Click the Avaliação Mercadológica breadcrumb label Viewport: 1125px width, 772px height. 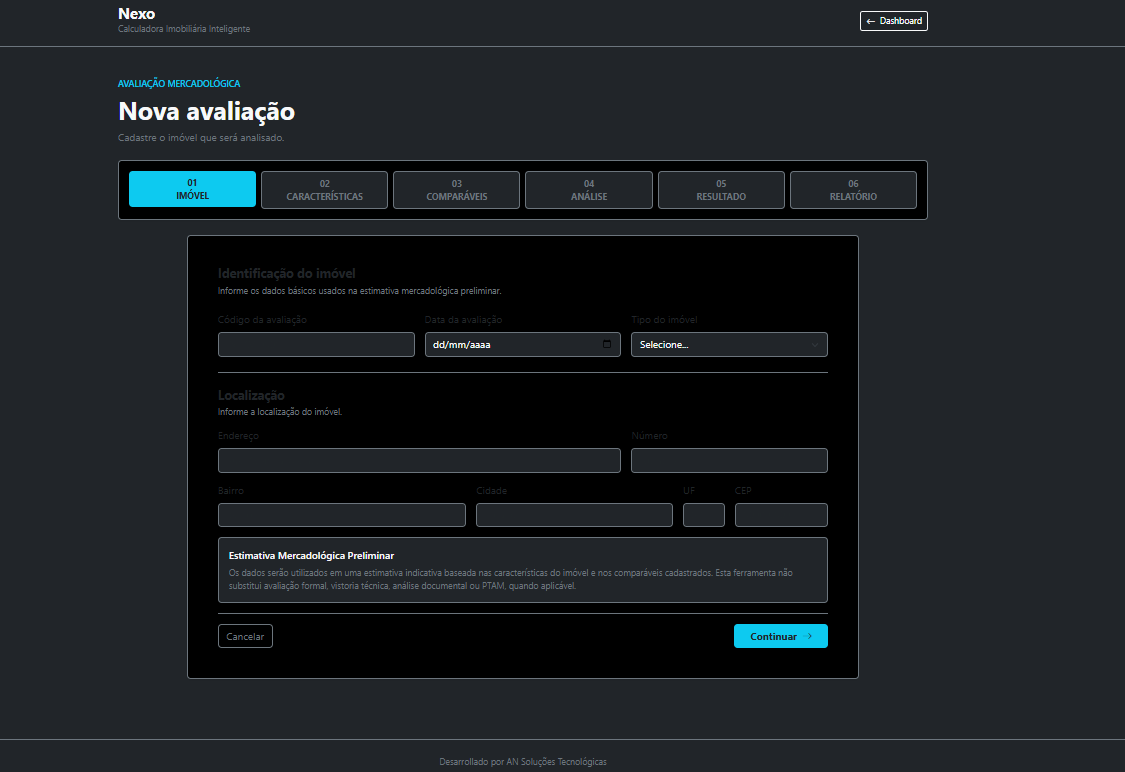coord(179,84)
